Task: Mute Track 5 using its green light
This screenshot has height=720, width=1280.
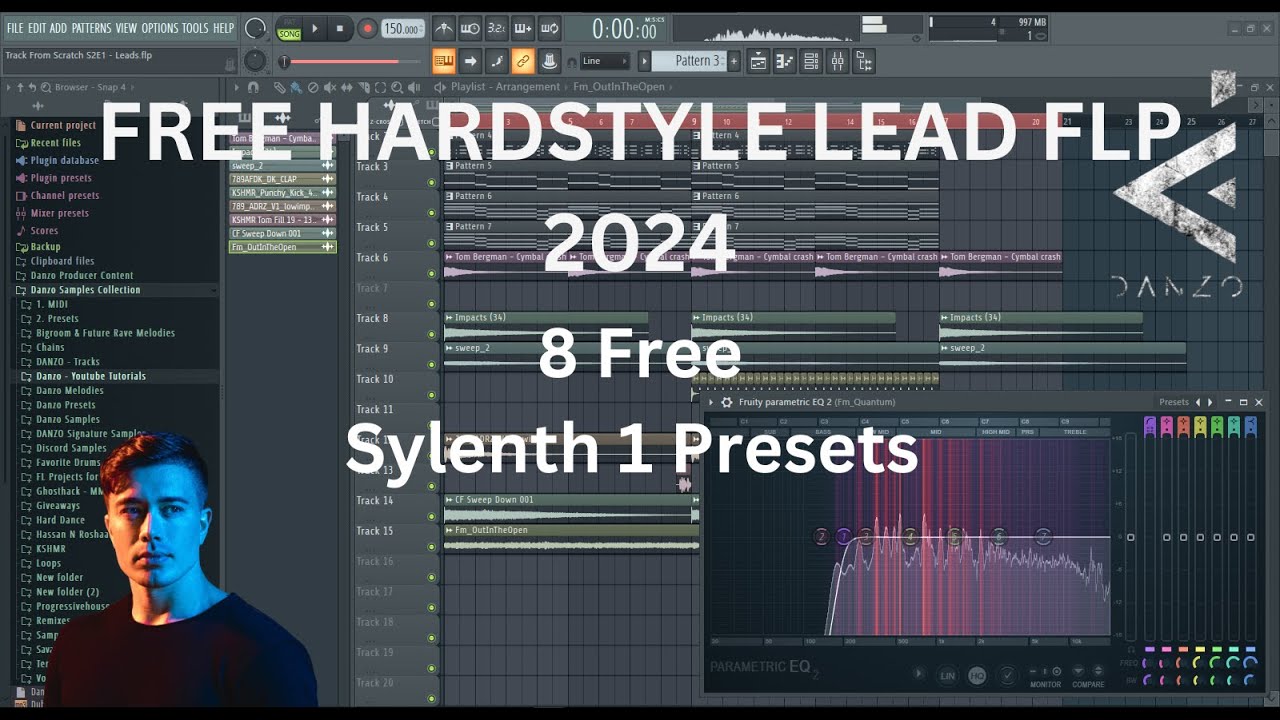Action: (x=432, y=243)
